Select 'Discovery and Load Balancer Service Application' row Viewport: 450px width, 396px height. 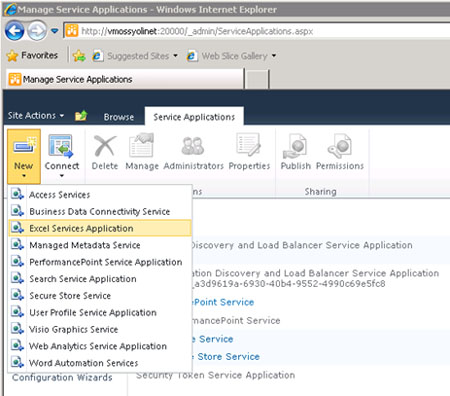point(302,245)
